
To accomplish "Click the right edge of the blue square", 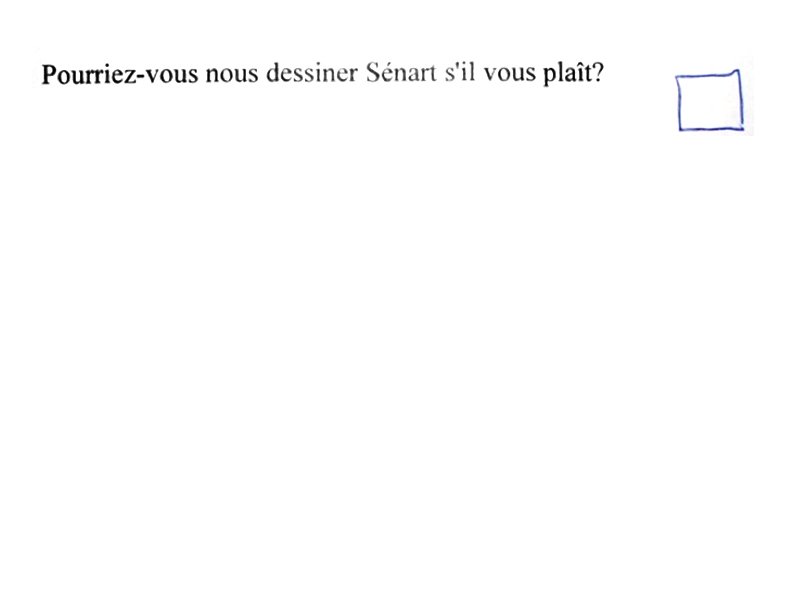I will point(741,100).
